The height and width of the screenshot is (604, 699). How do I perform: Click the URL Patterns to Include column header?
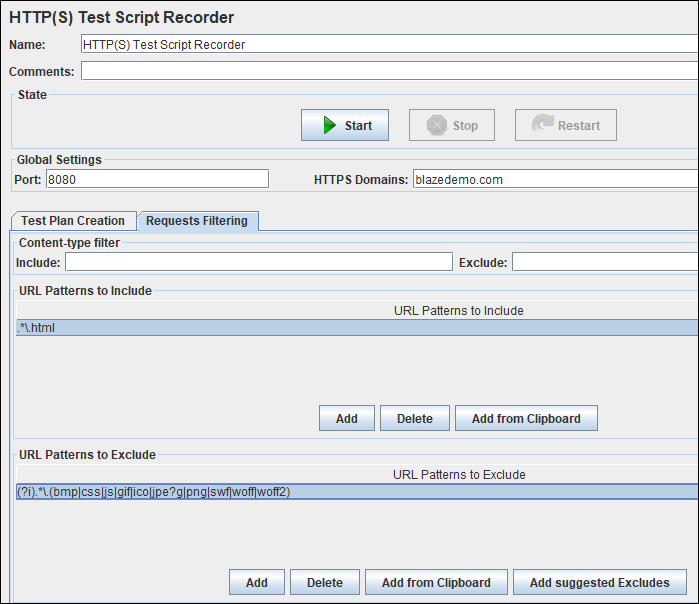tap(357, 310)
